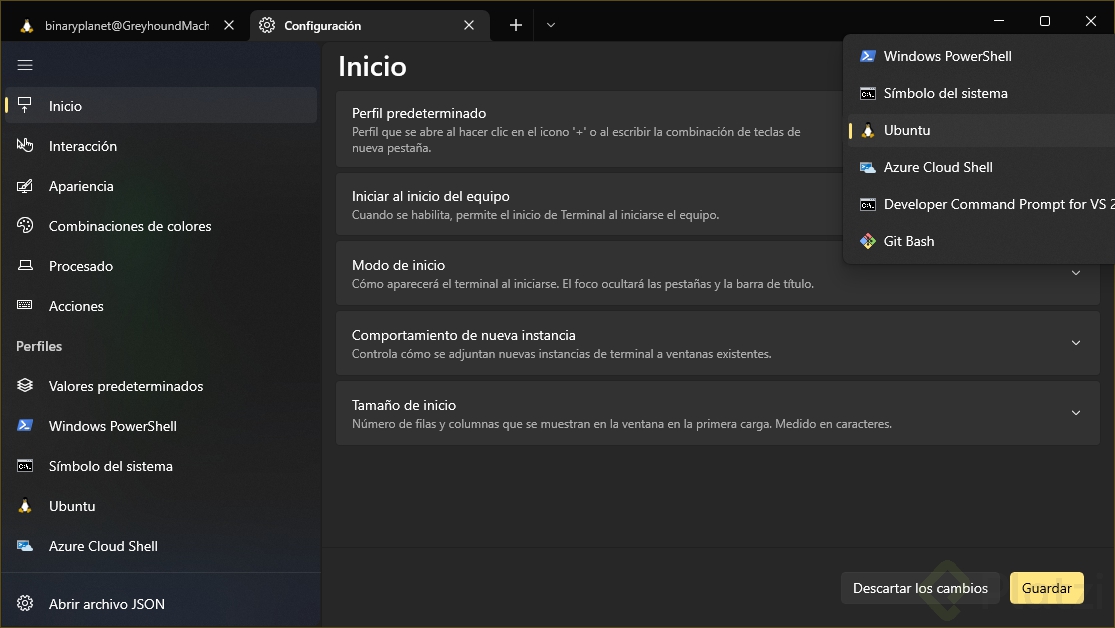Viewport: 1115px width, 628px height.
Task: Close the binaryplanet@GreyhoundMach tab
Action: pos(229,26)
